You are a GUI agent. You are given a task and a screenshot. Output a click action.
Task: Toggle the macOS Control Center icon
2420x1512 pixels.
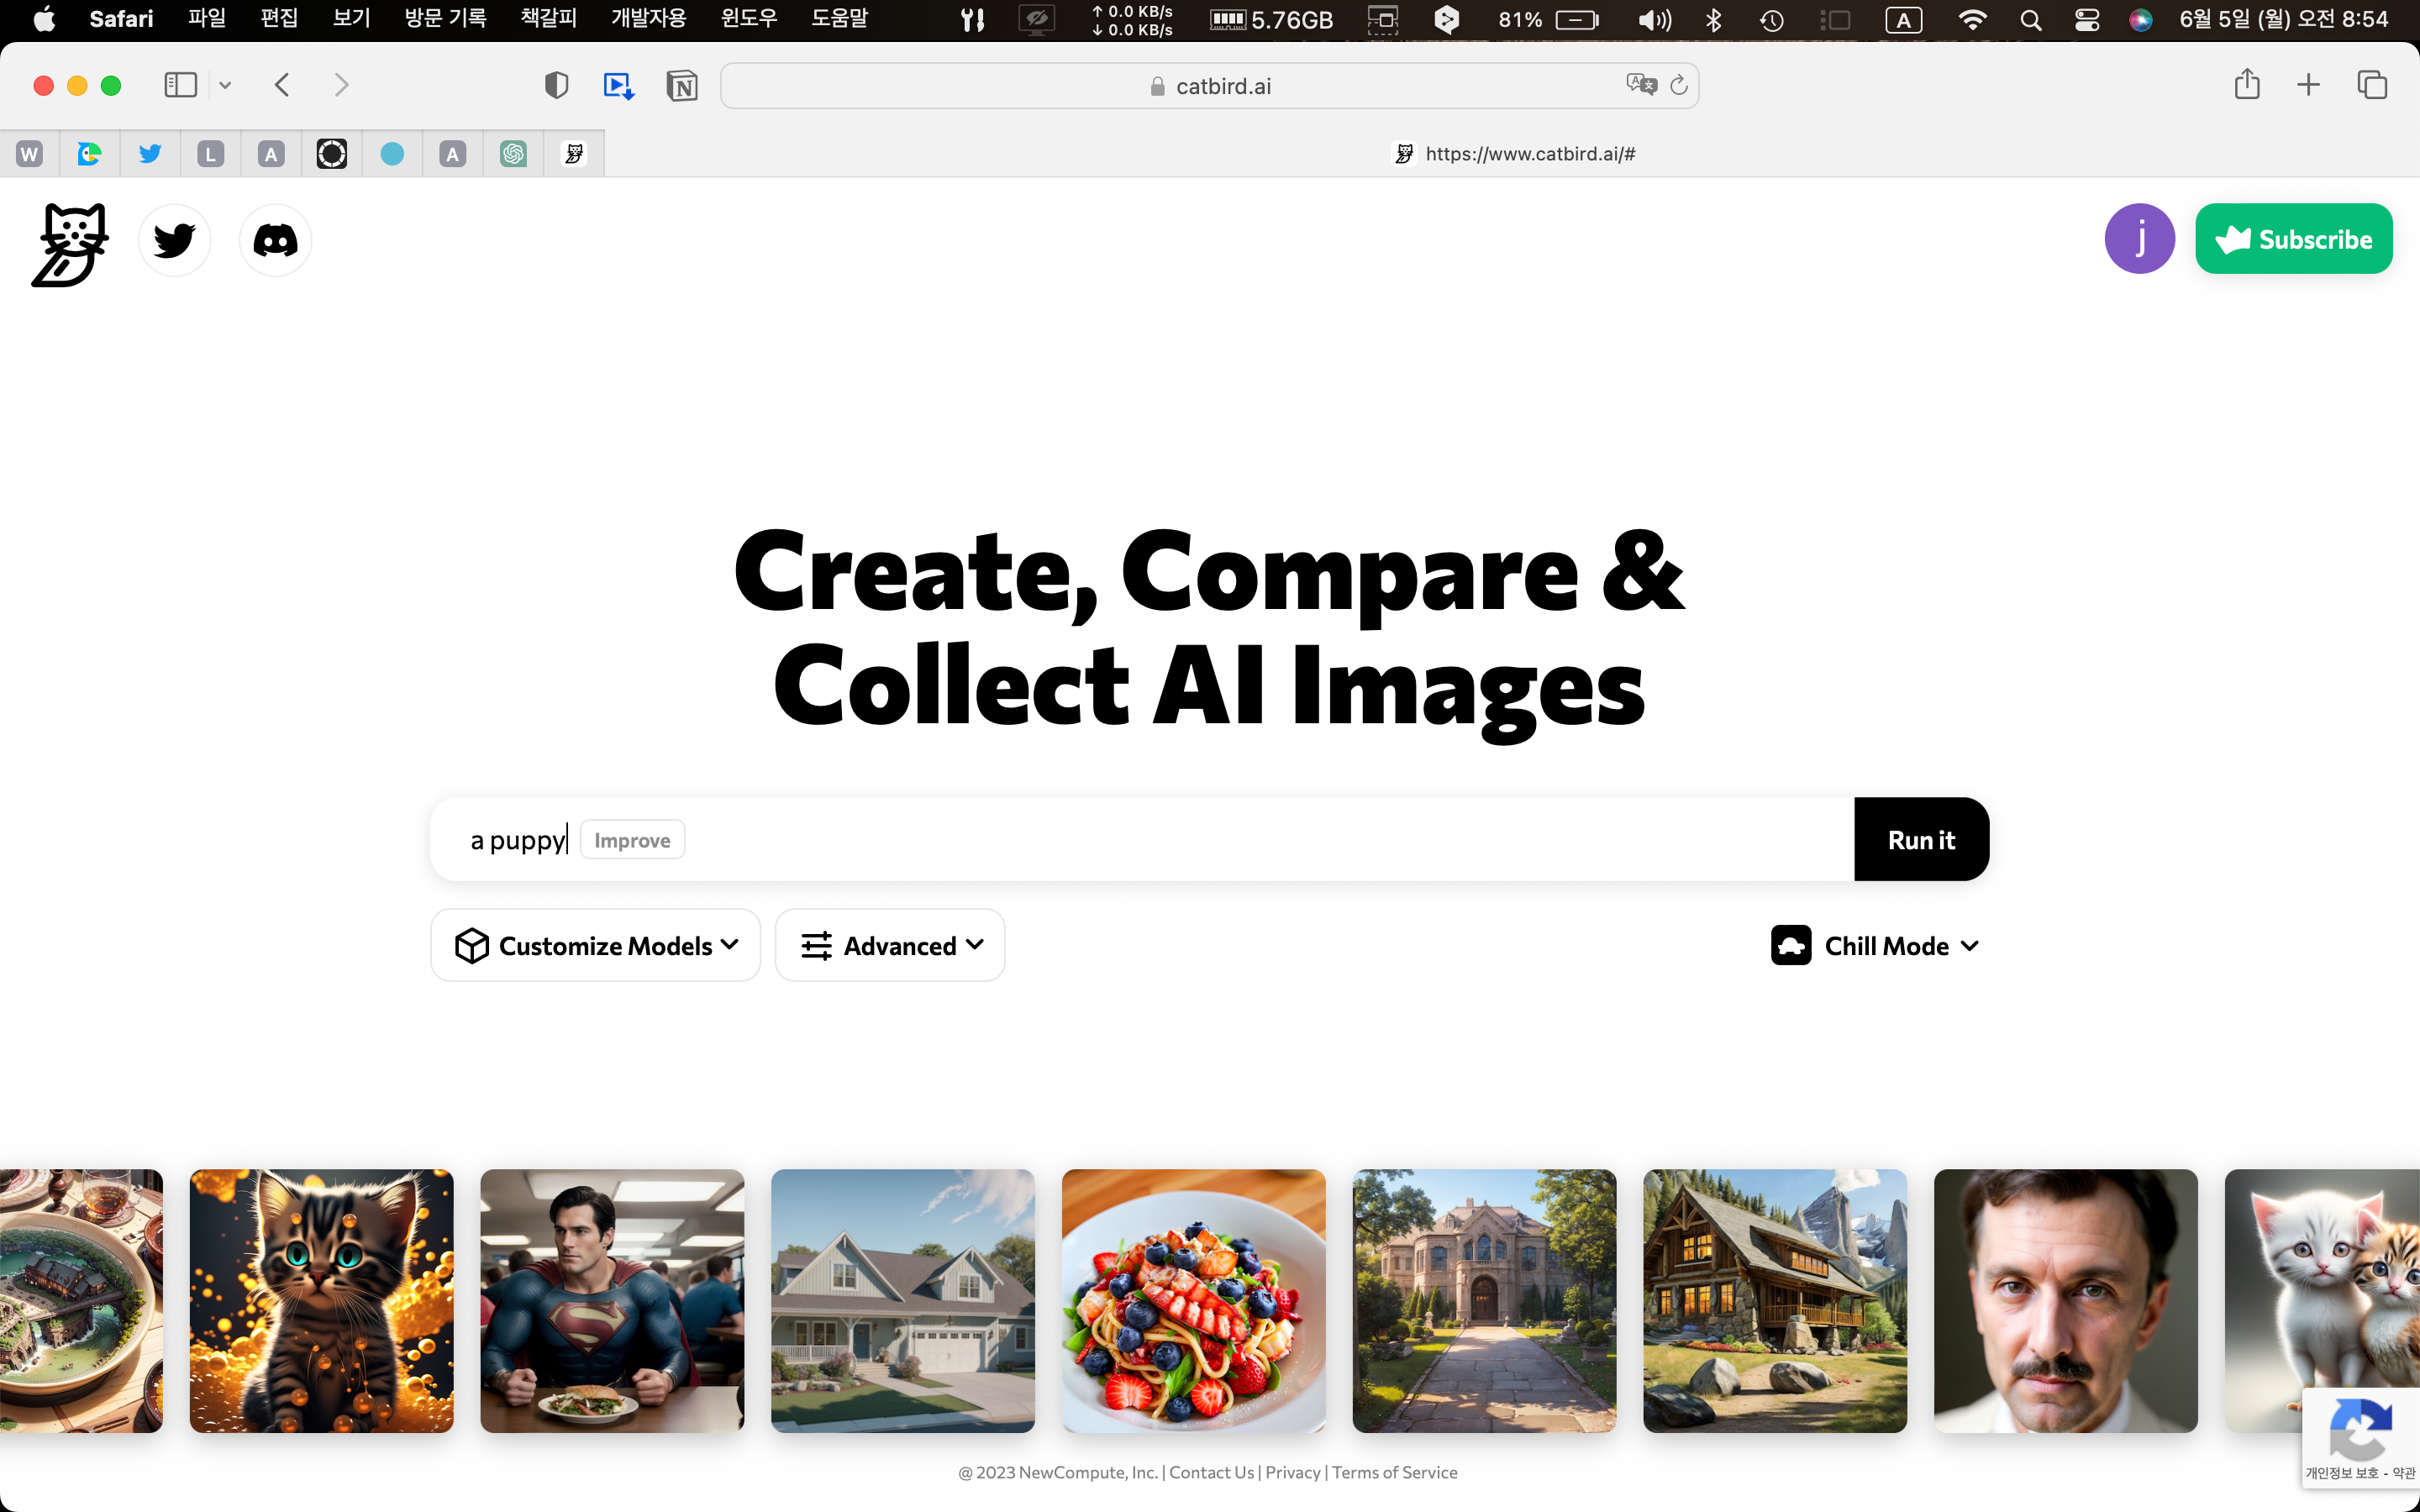(2086, 20)
